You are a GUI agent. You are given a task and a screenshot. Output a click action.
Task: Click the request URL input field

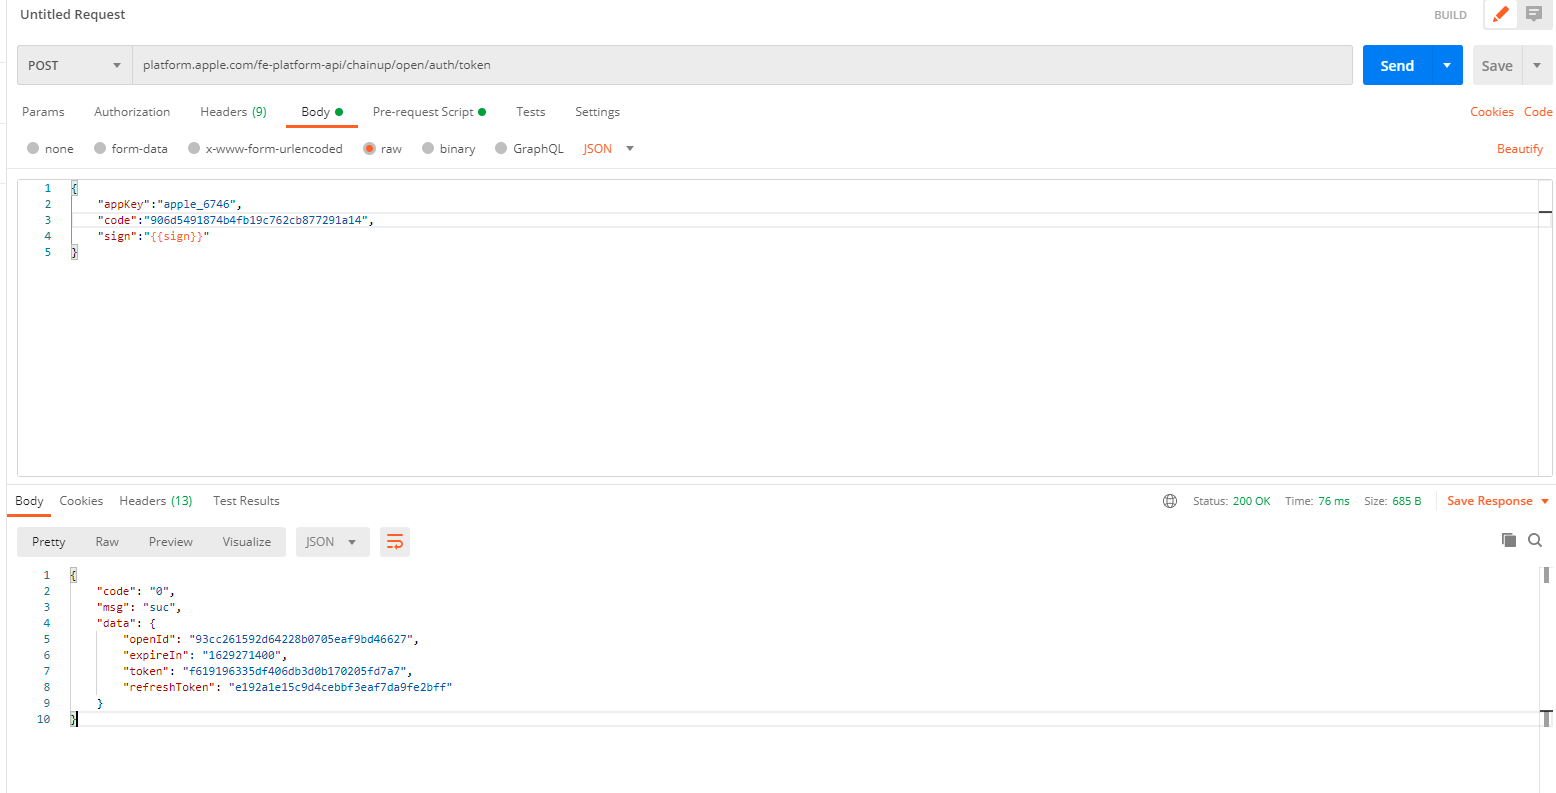tap(742, 65)
